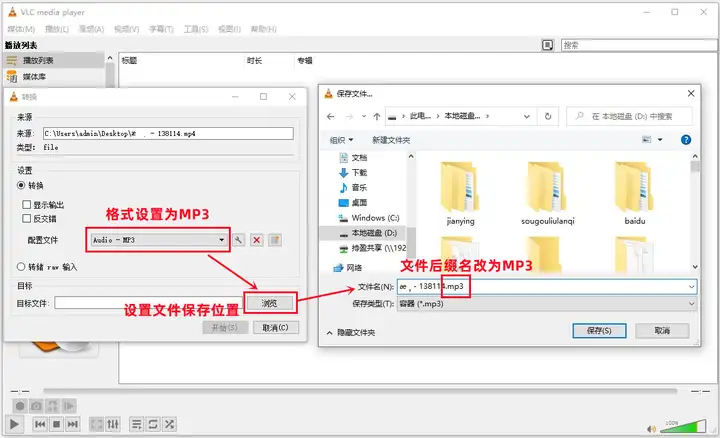The height and width of the screenshot is (438, 720).
Task: Search in 本地磁盘 (D:) field
Action: pos(630,117)
